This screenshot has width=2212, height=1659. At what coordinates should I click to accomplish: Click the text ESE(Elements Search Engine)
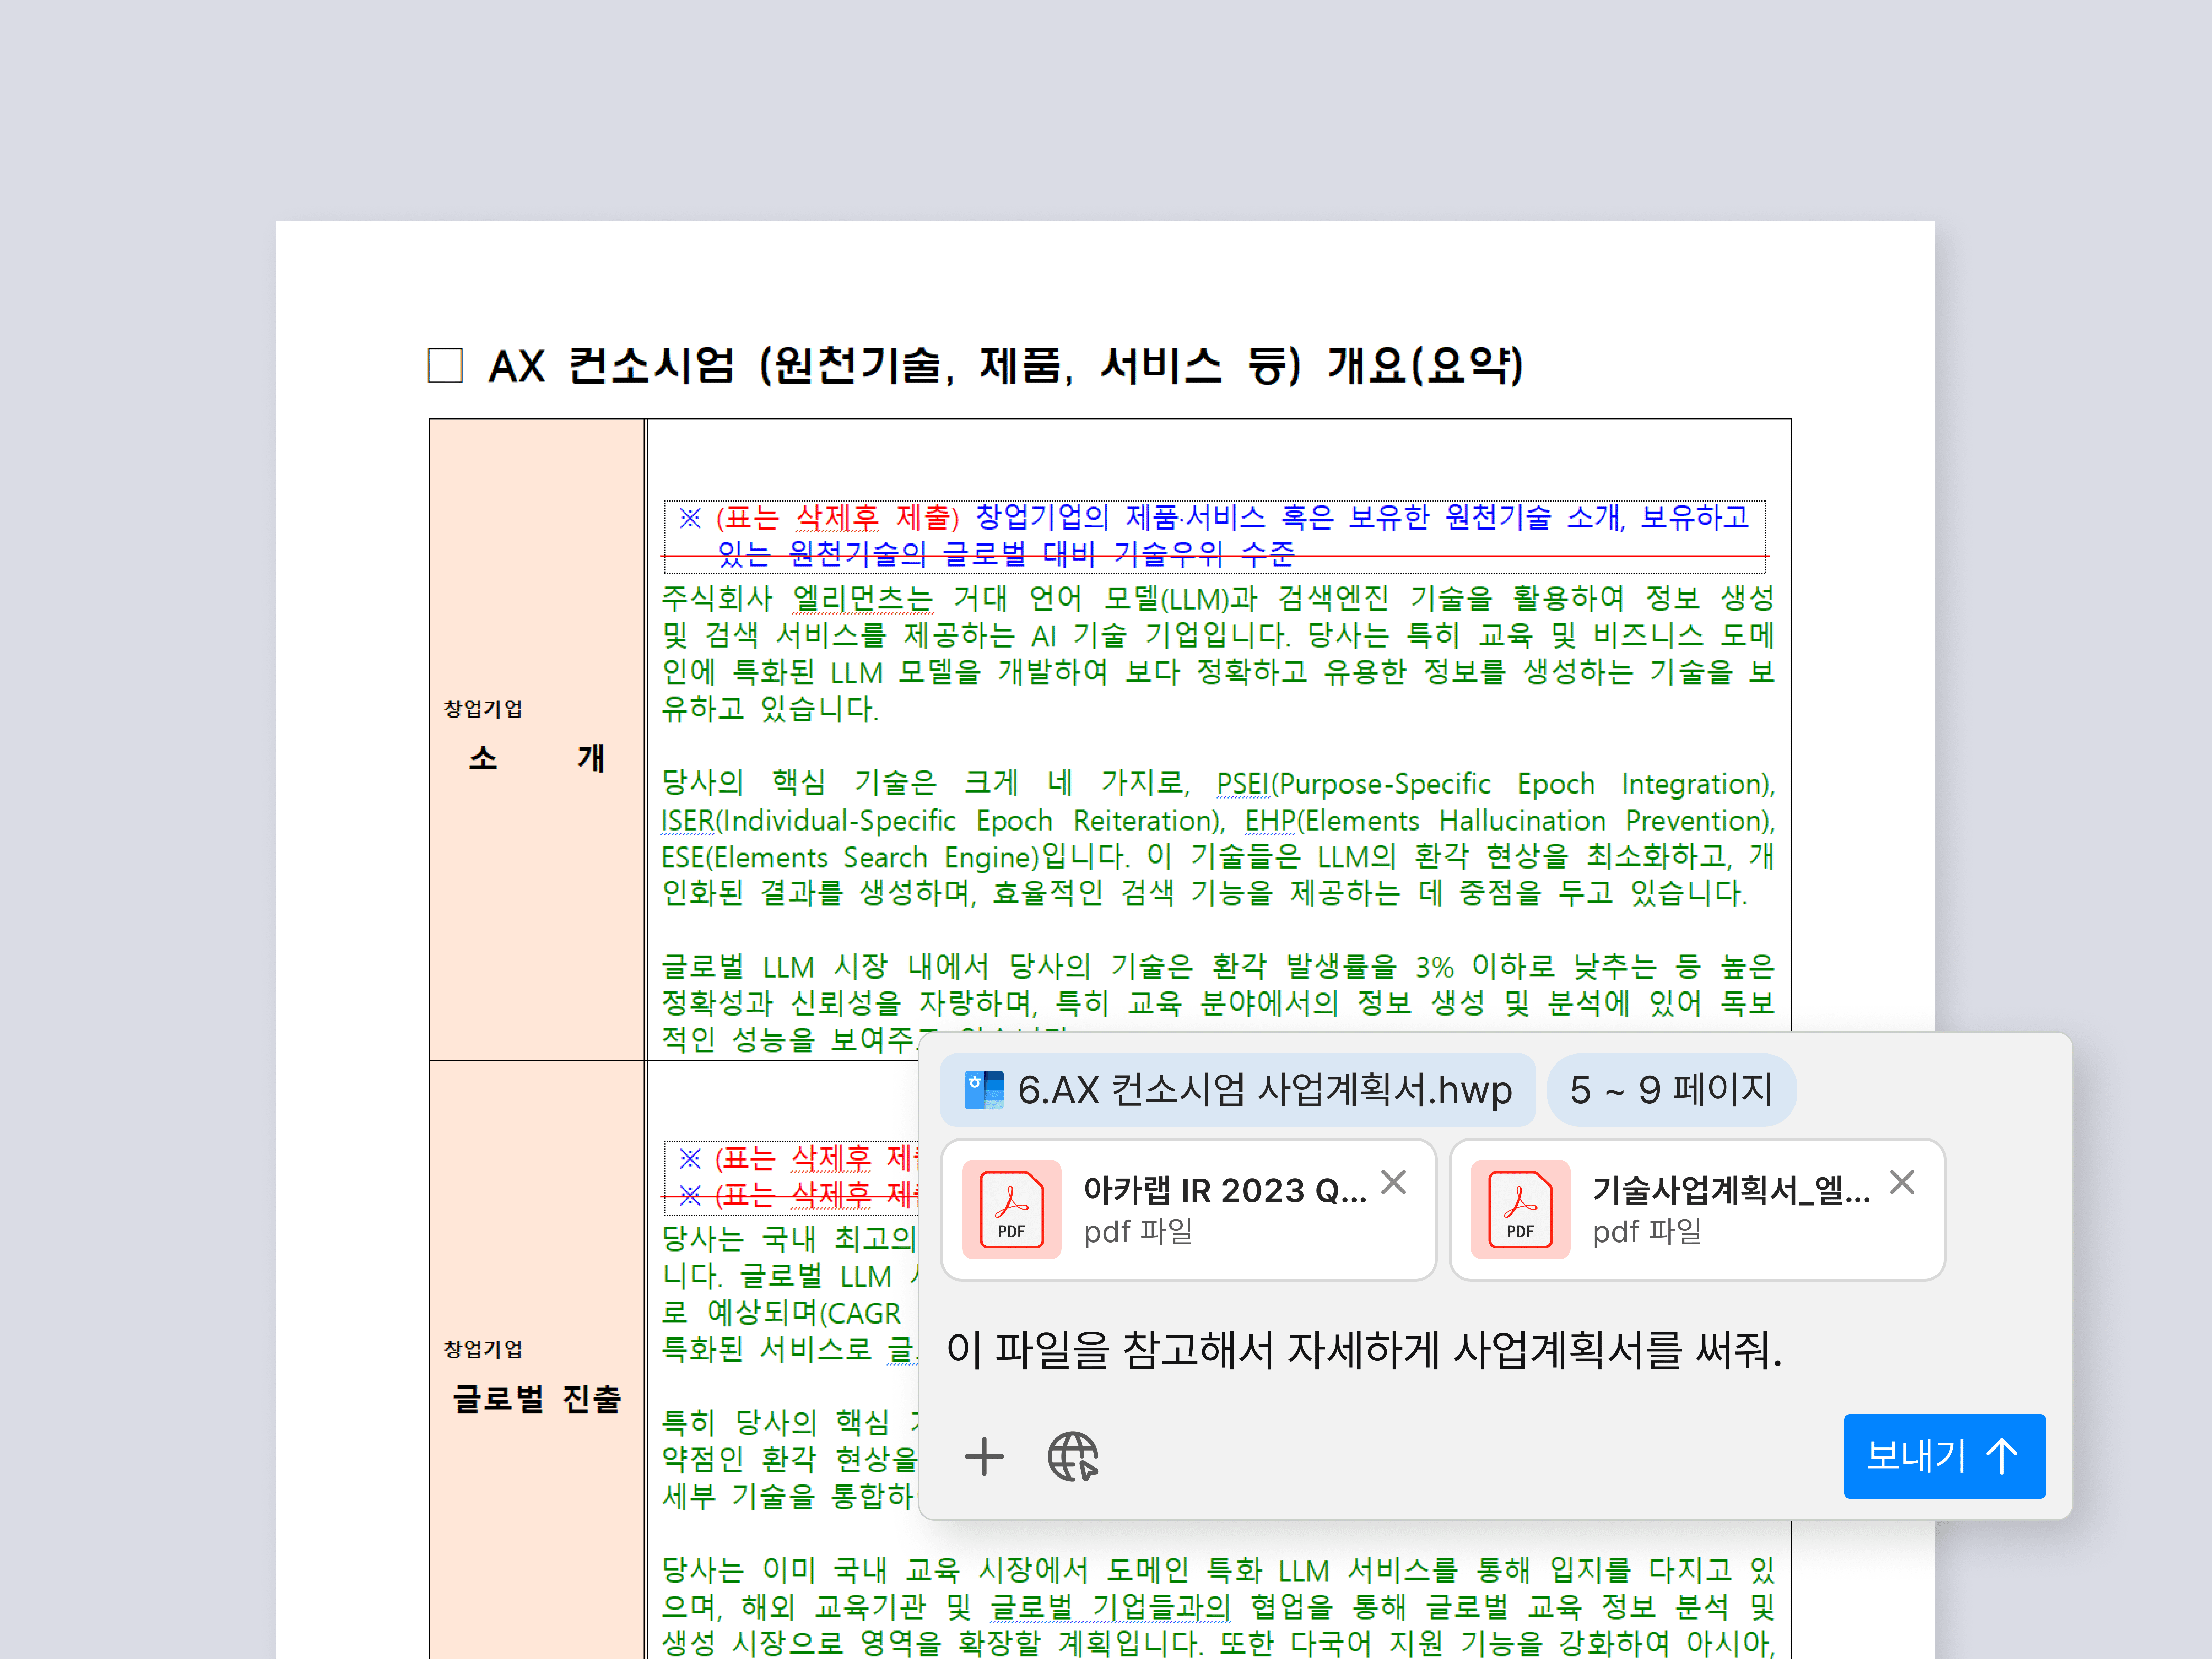click(850, 857)
